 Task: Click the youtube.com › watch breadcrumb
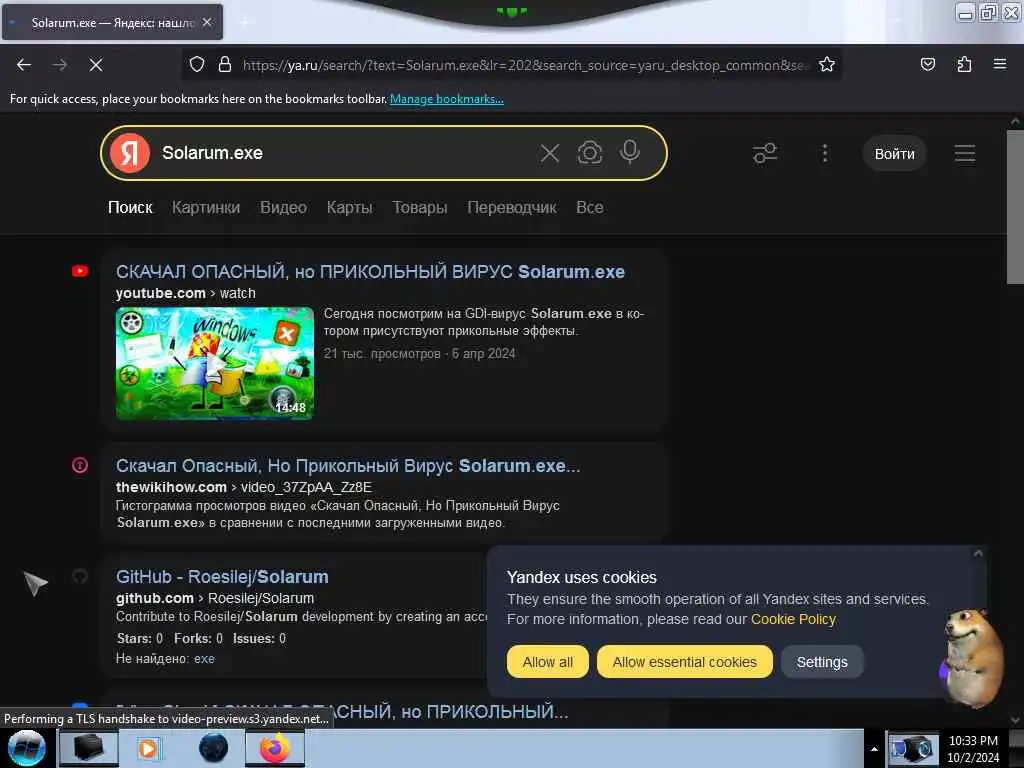click(x=185, y=293)
